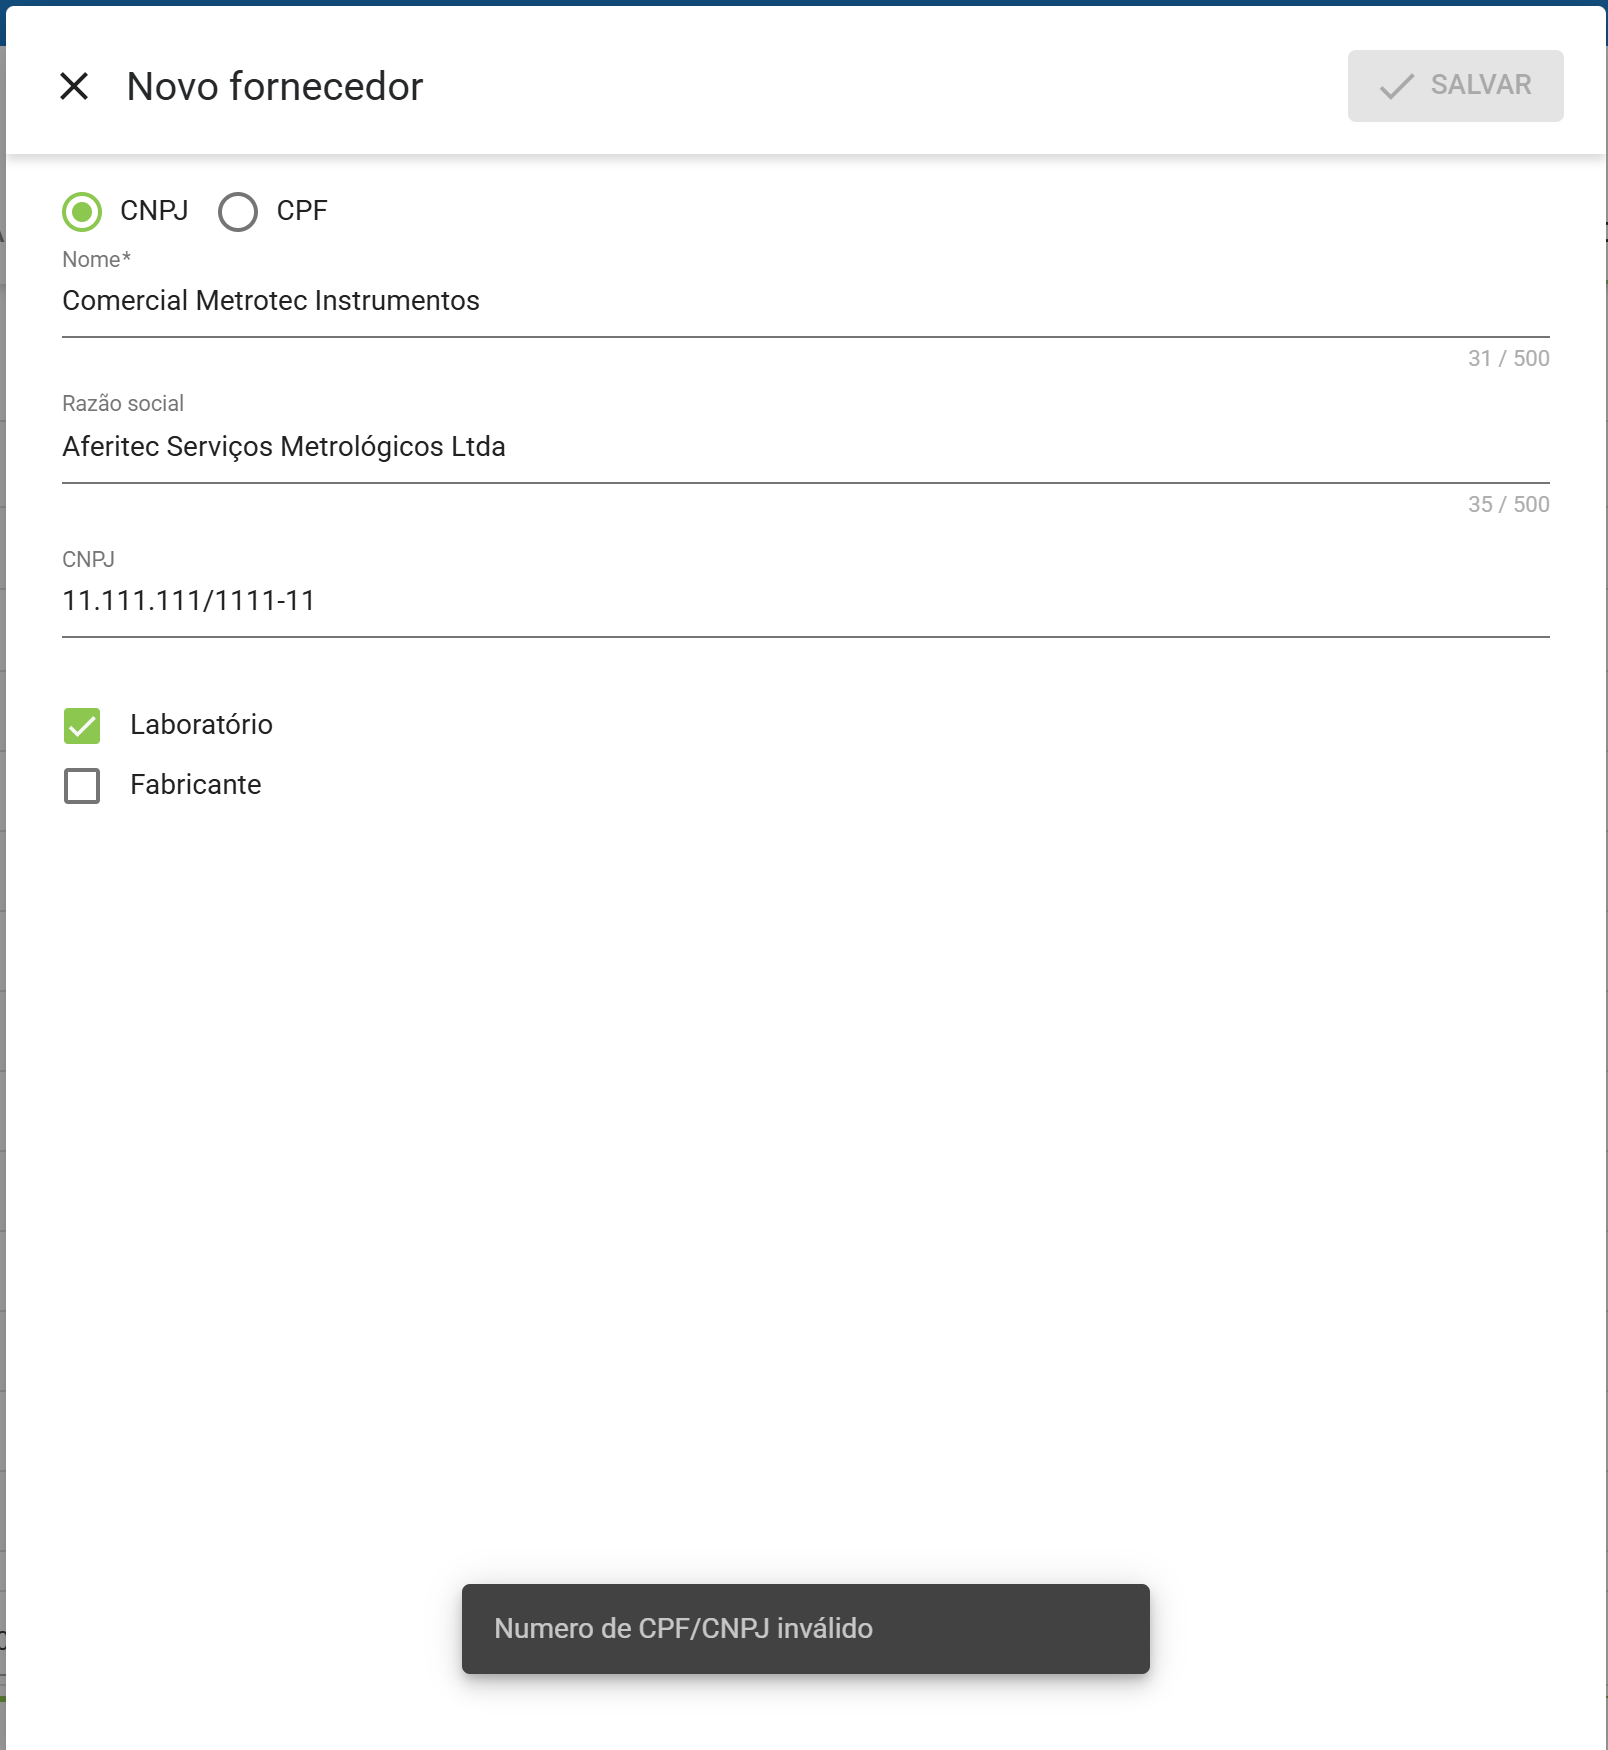Click the 'Numero de CPF/CNPJ inválido' toast
The width and height of the screenshot is (1608, 1750).
pyautogui.click(x=805, y=1628)
